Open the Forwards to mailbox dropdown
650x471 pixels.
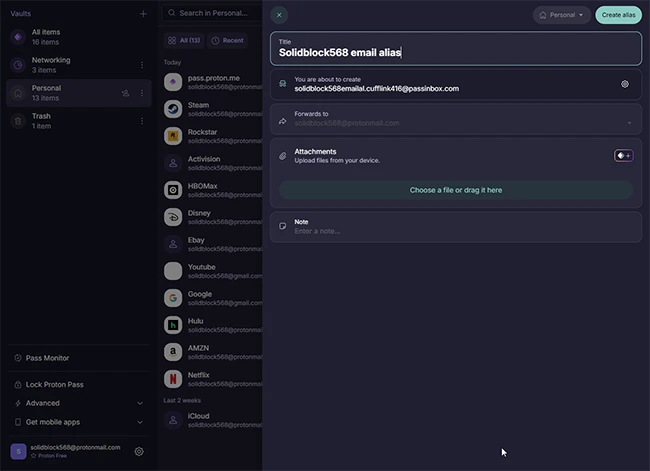629,123
